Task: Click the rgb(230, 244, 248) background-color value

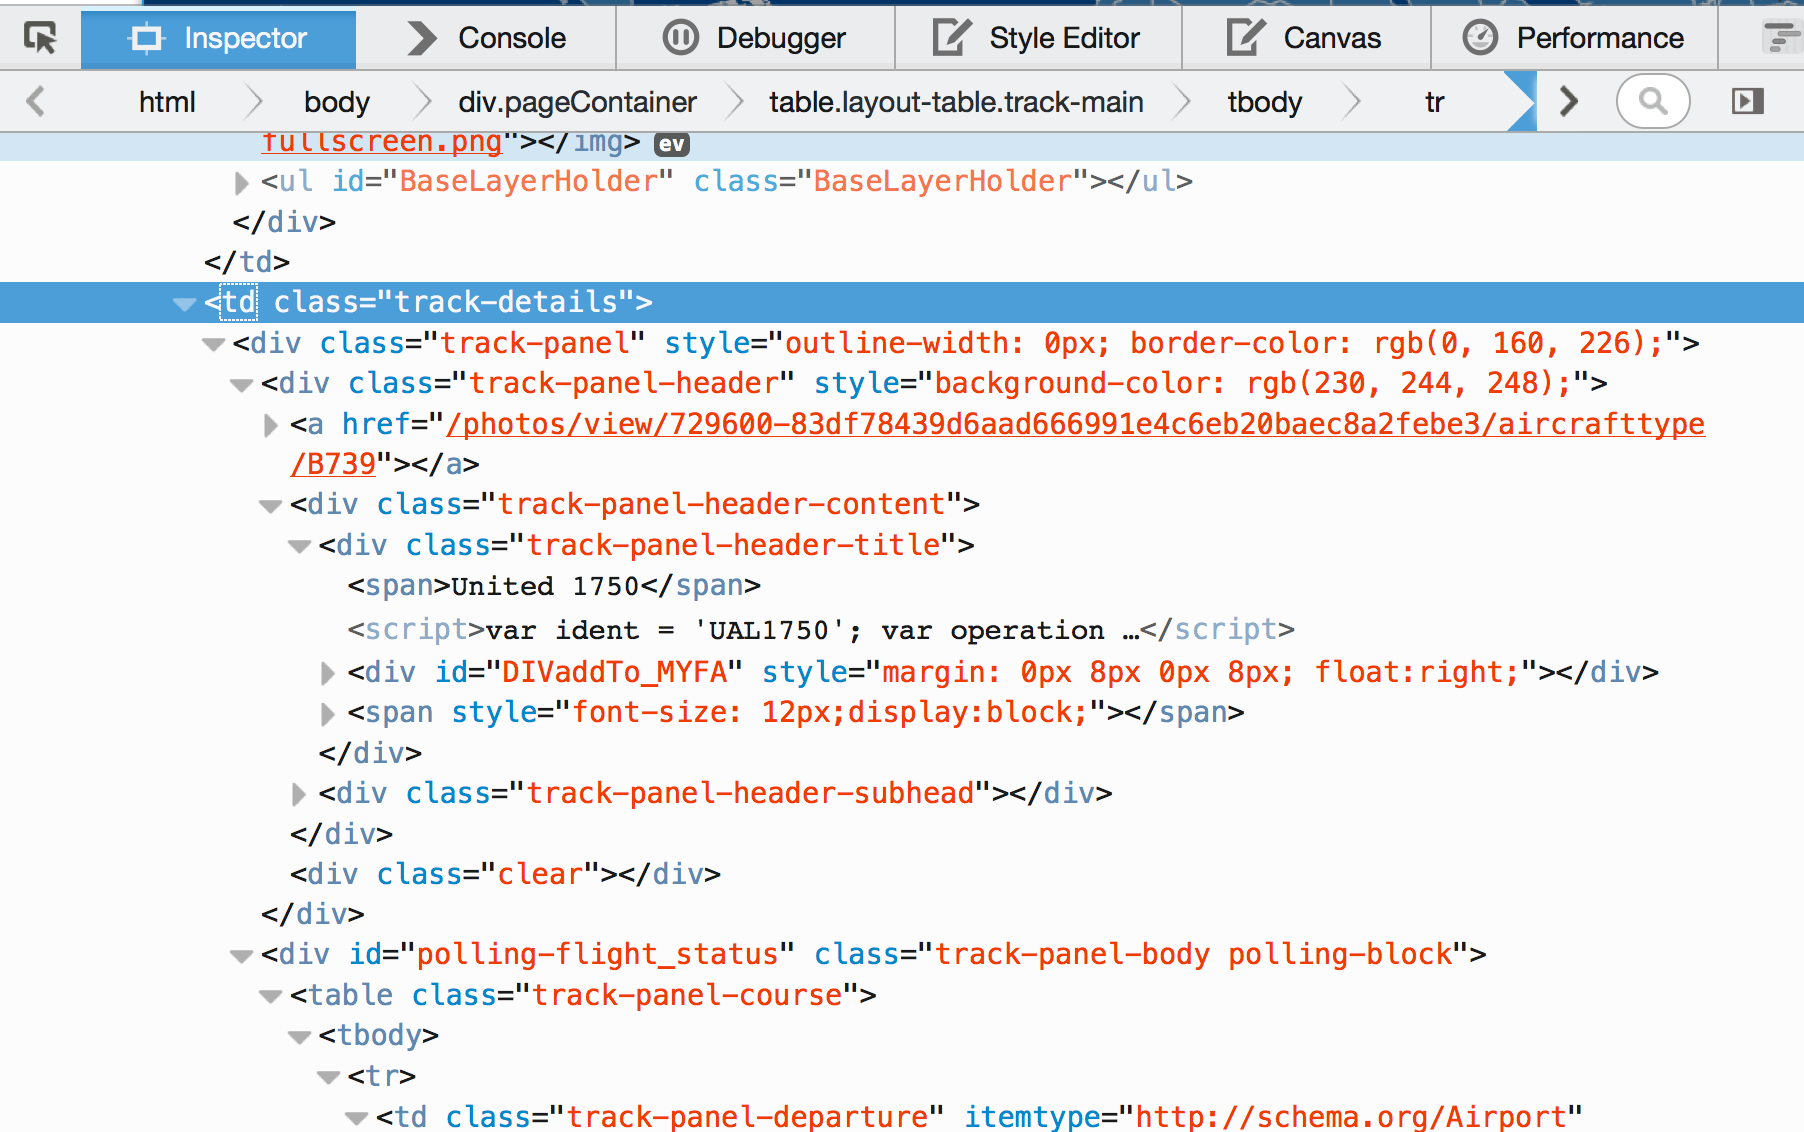Action: point(1400,383)
